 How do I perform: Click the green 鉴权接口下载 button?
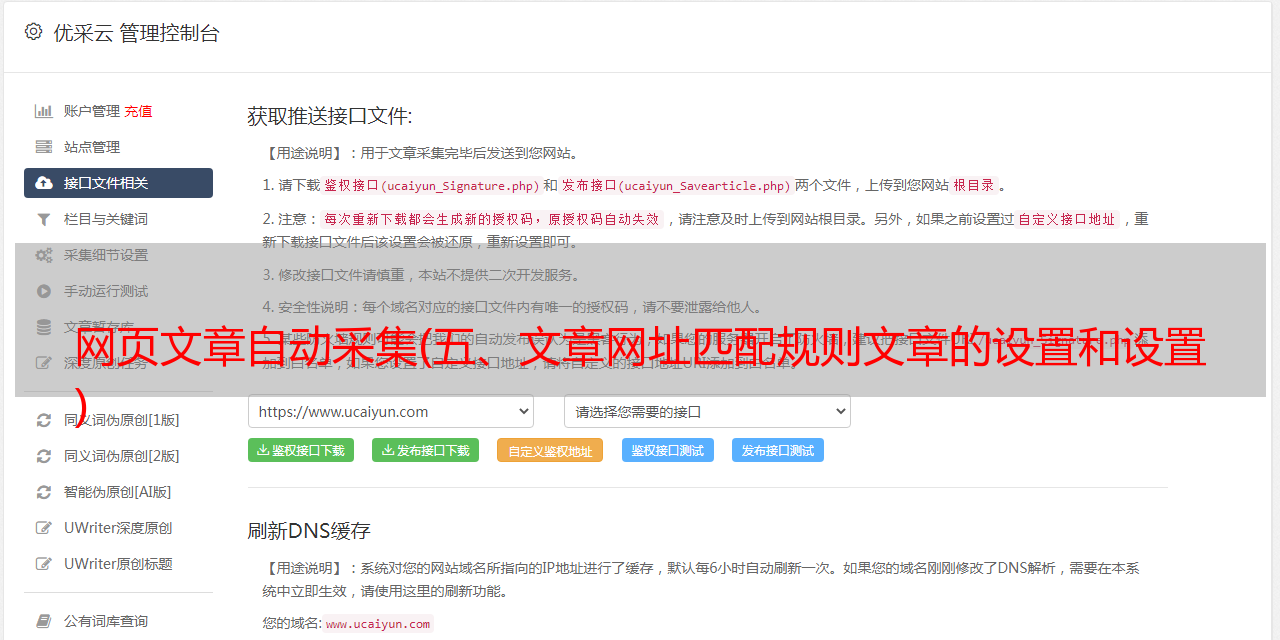tap(301, 450)
